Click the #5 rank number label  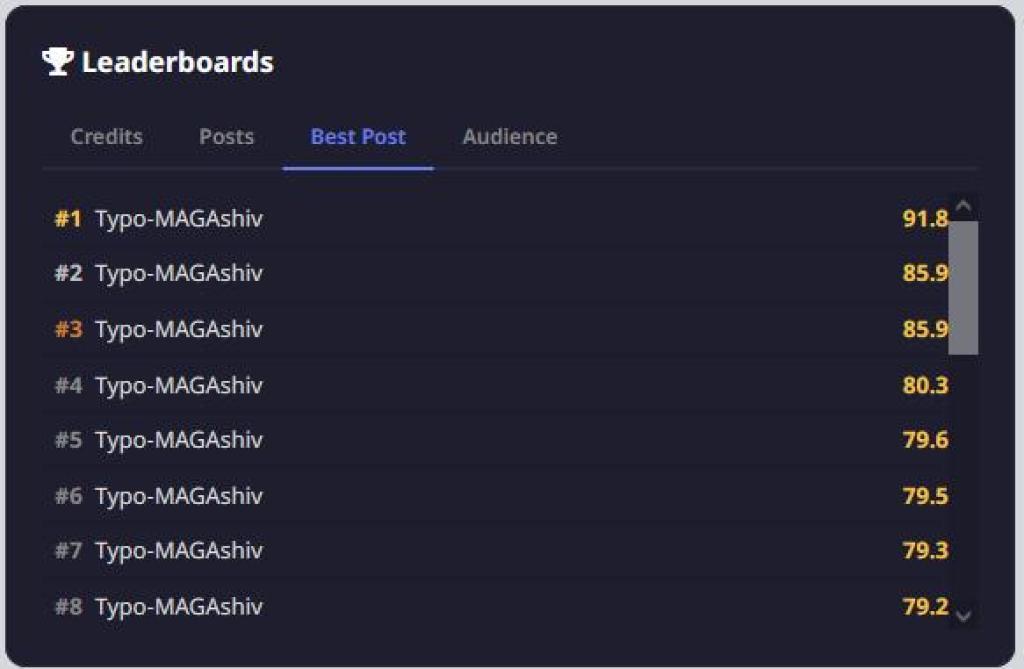(x=68, y=440)
